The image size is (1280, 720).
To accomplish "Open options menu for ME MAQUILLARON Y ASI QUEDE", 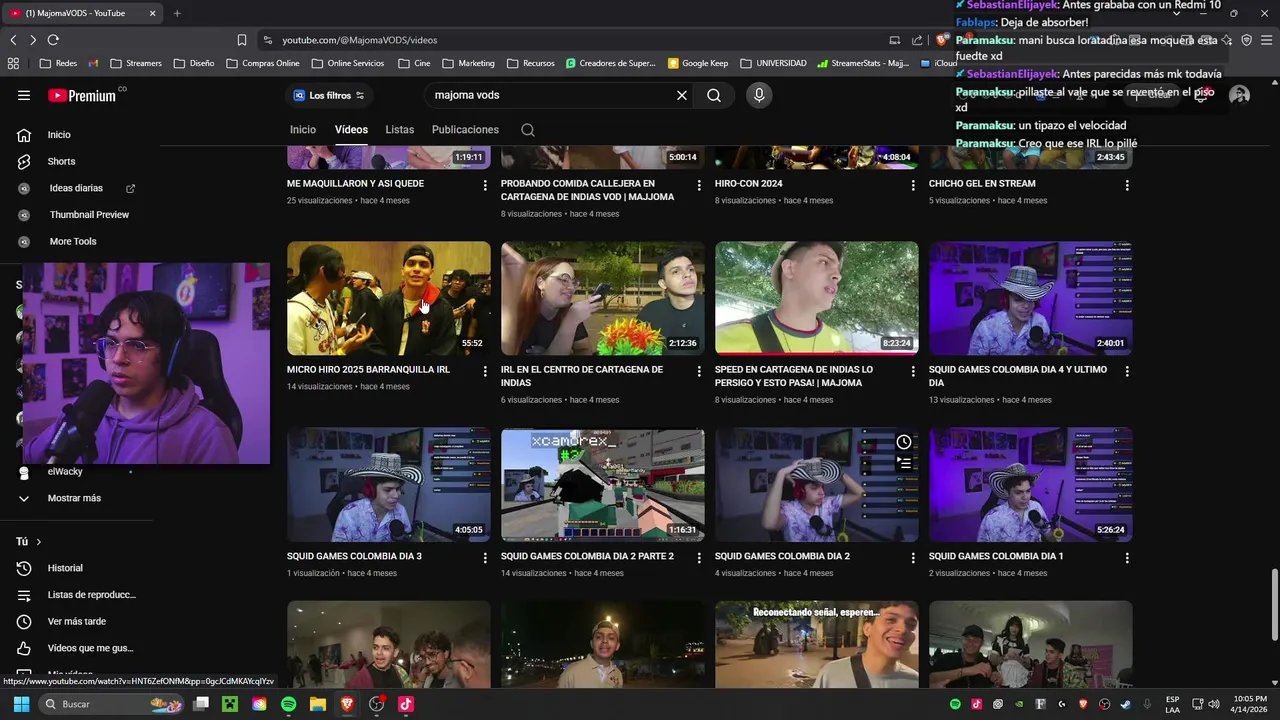I will click(x=485, y=186).
